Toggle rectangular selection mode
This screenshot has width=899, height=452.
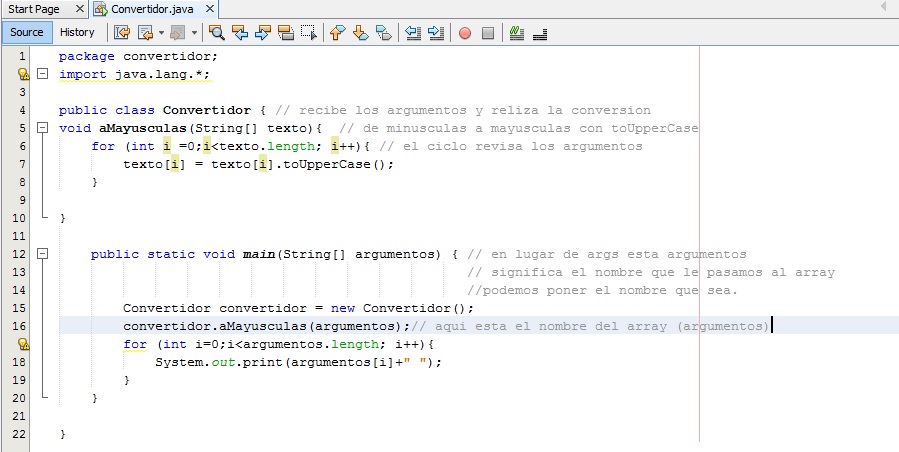click(x=309, y=32)
